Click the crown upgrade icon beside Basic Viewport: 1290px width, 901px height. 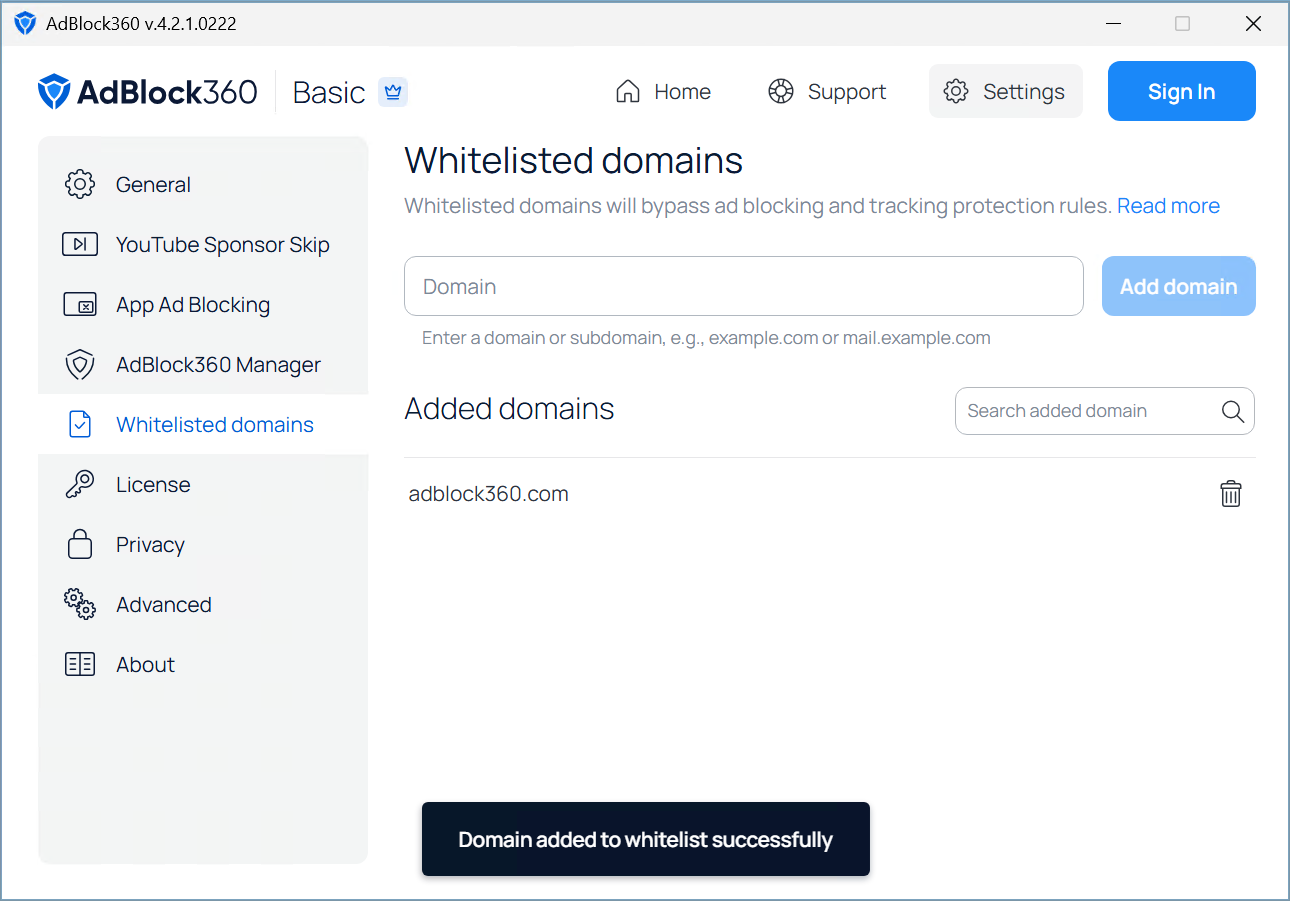pos(393,92)
